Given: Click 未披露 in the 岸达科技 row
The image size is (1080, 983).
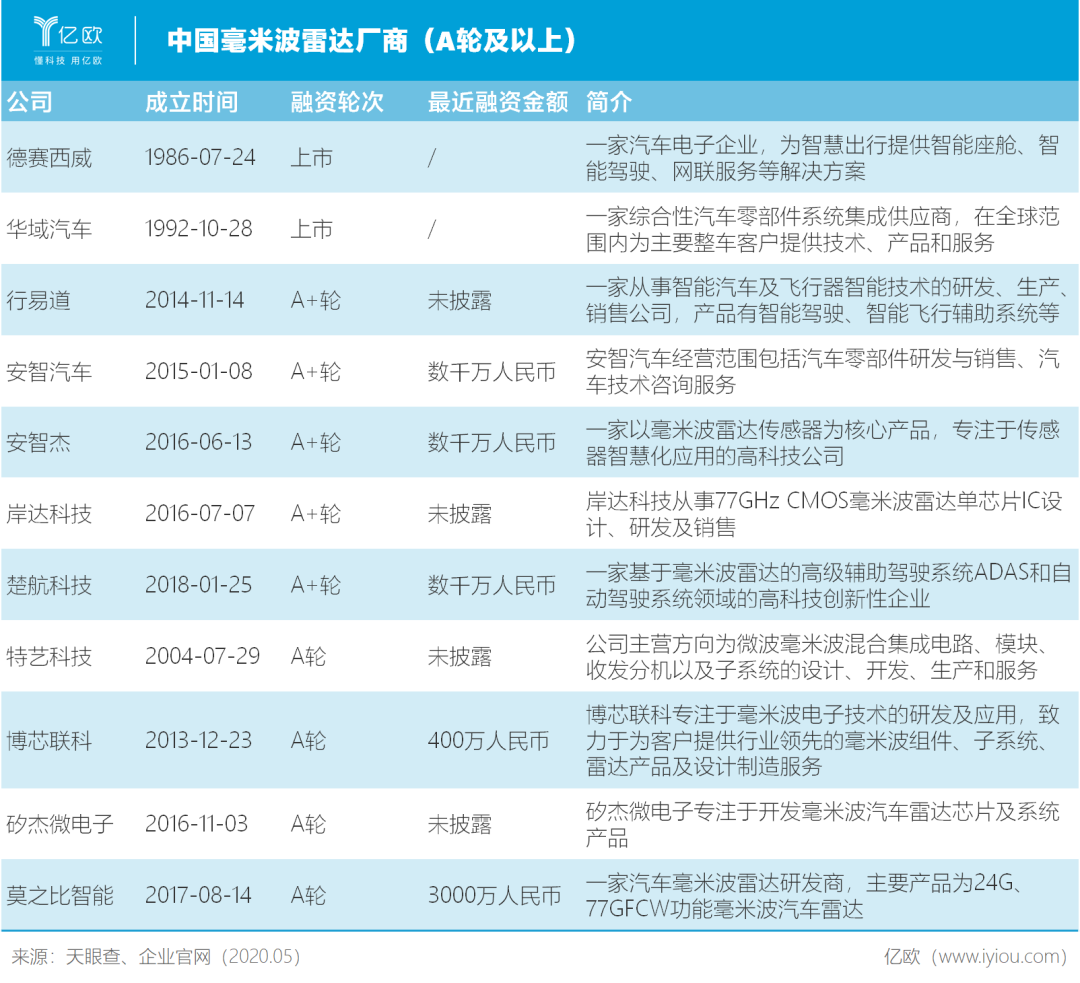Looking at the screenshot, I should (459, 514).
